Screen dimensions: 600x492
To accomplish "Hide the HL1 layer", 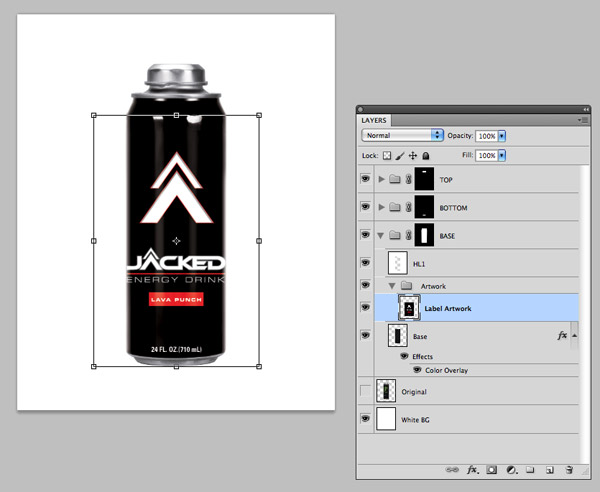I will 365,263.
